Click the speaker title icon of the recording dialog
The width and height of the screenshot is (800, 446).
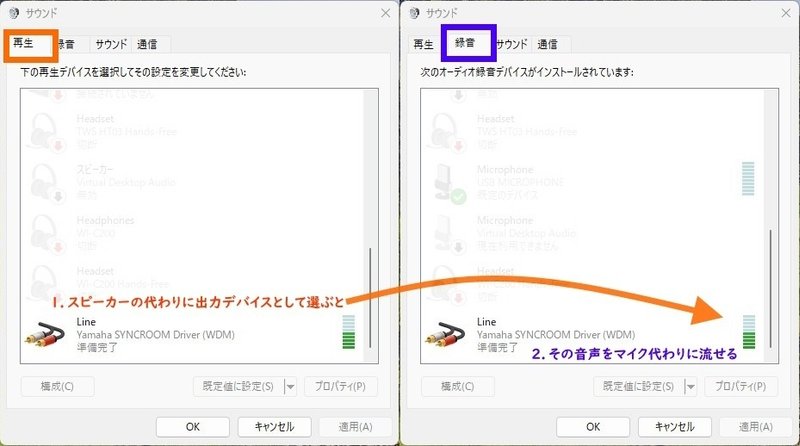tap(414, 13)
